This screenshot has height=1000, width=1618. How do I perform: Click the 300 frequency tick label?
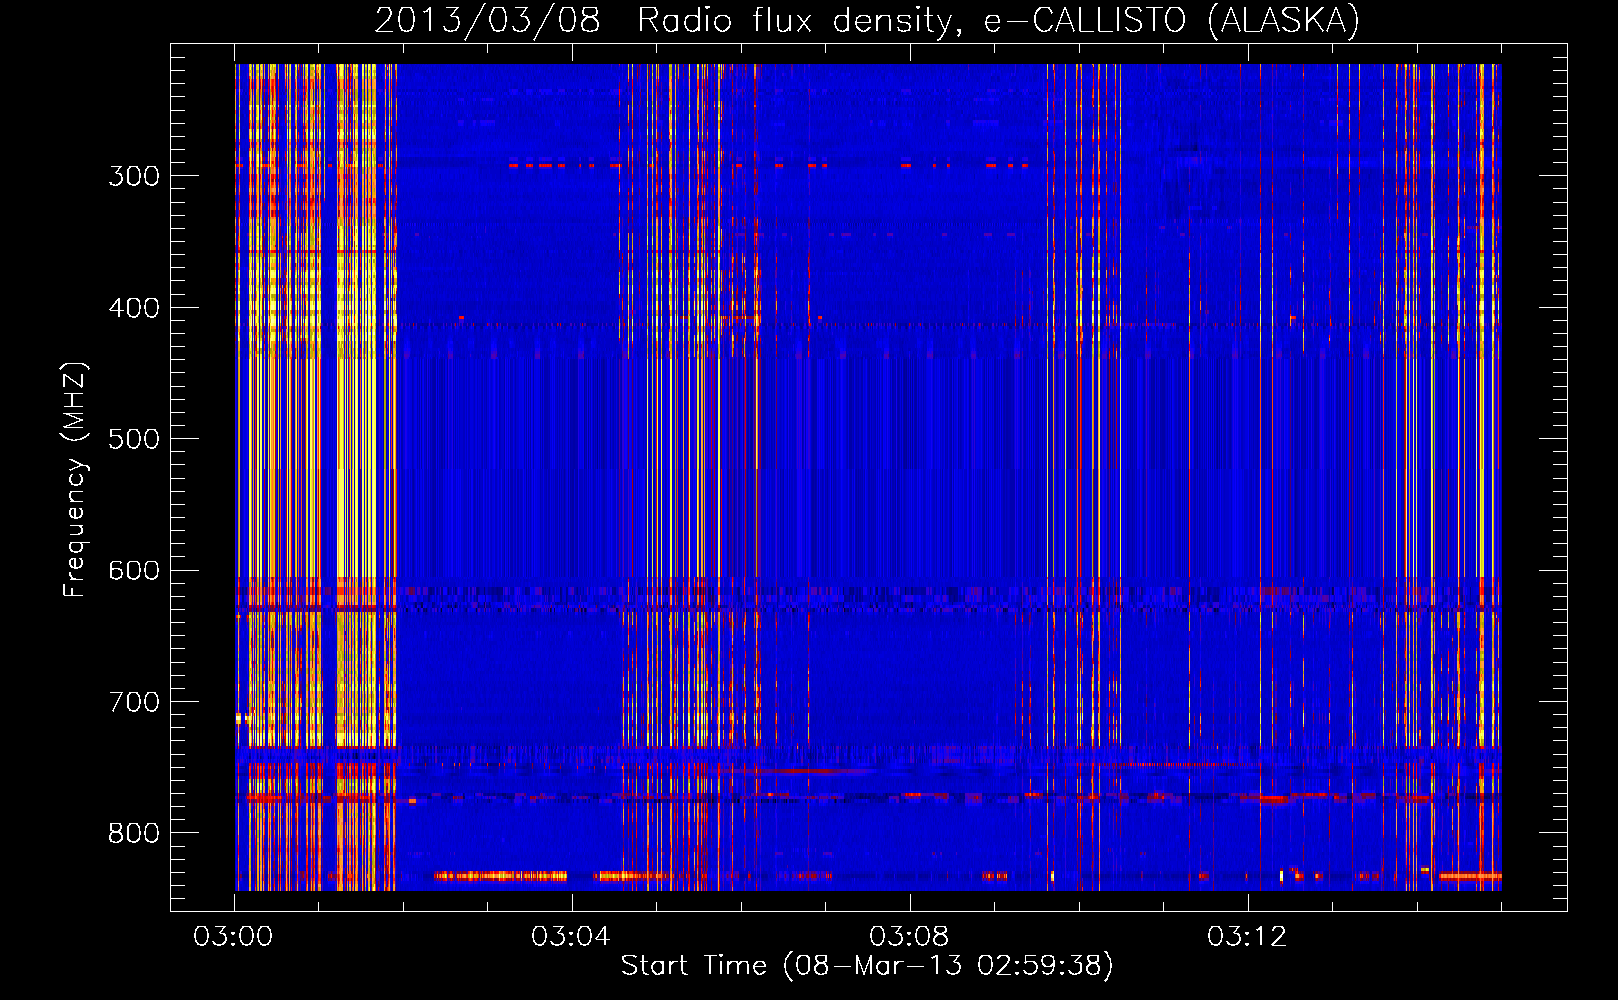(134, 176)
